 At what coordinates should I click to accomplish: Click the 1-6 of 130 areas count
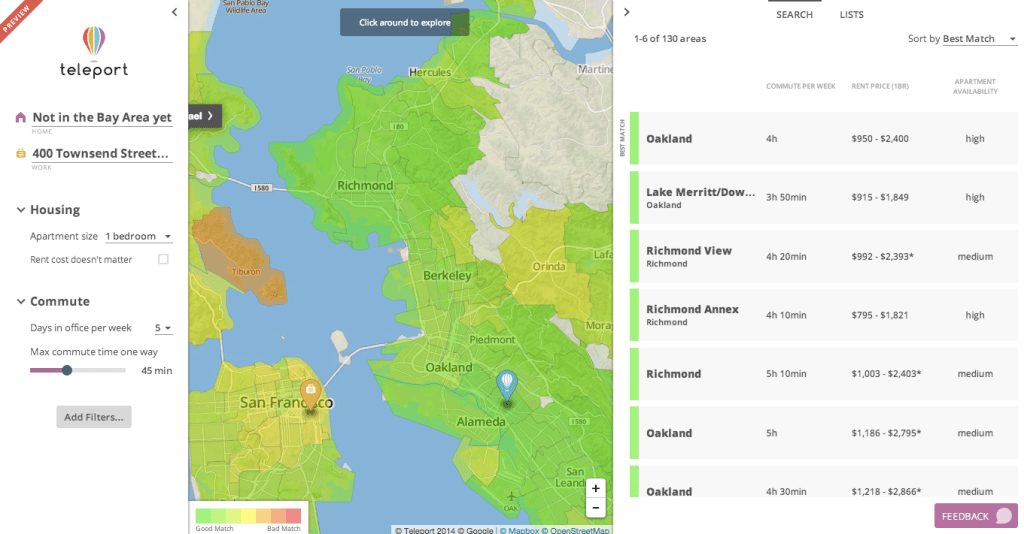coord(670,39)
